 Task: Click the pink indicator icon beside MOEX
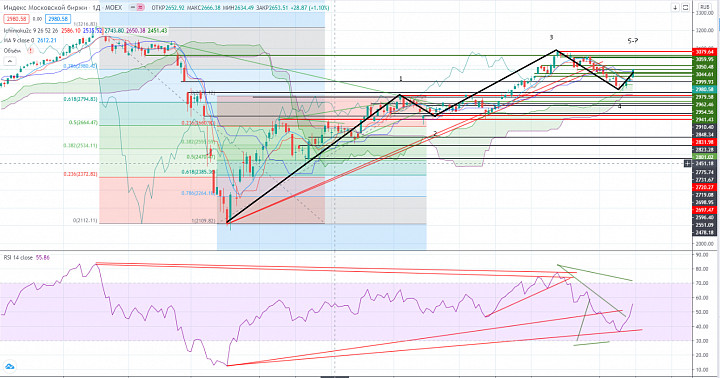(140, 7)
